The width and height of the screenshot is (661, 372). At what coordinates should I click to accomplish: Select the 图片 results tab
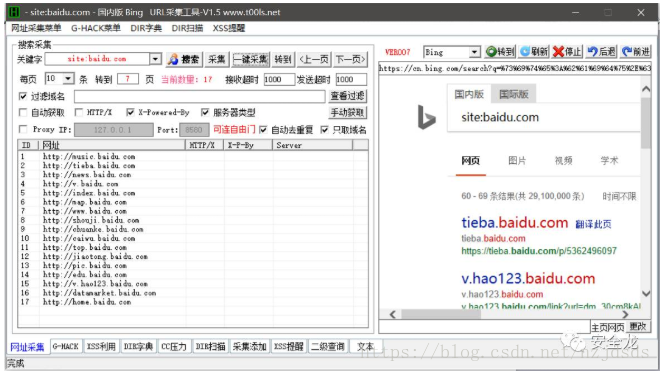click(x=517, y=161)
